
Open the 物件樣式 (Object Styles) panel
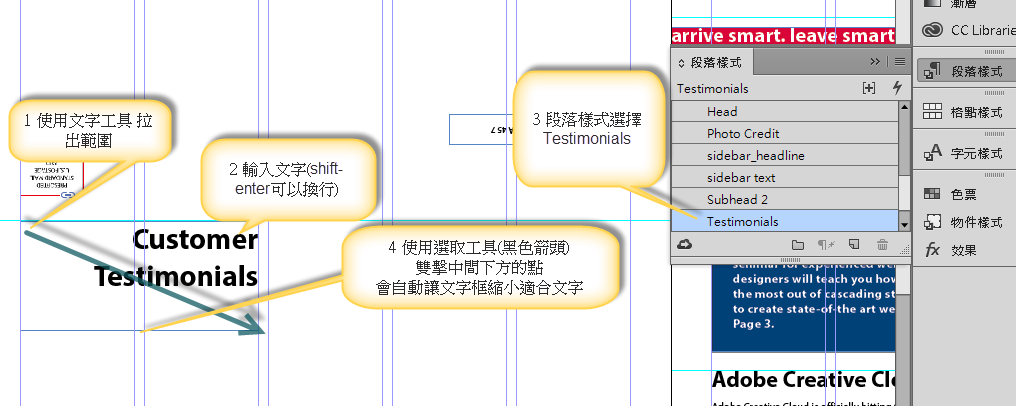click(x=964, y=222)
